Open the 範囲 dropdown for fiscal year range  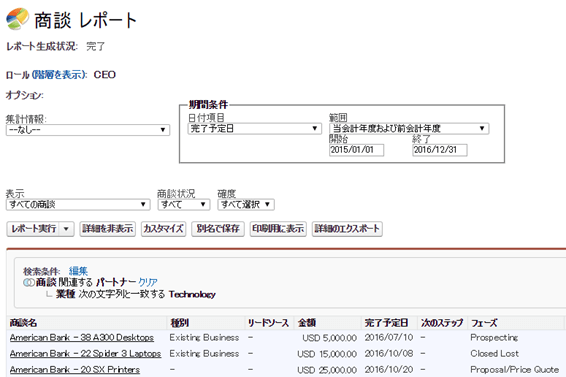pyautogui.click(x=409, y=129)
